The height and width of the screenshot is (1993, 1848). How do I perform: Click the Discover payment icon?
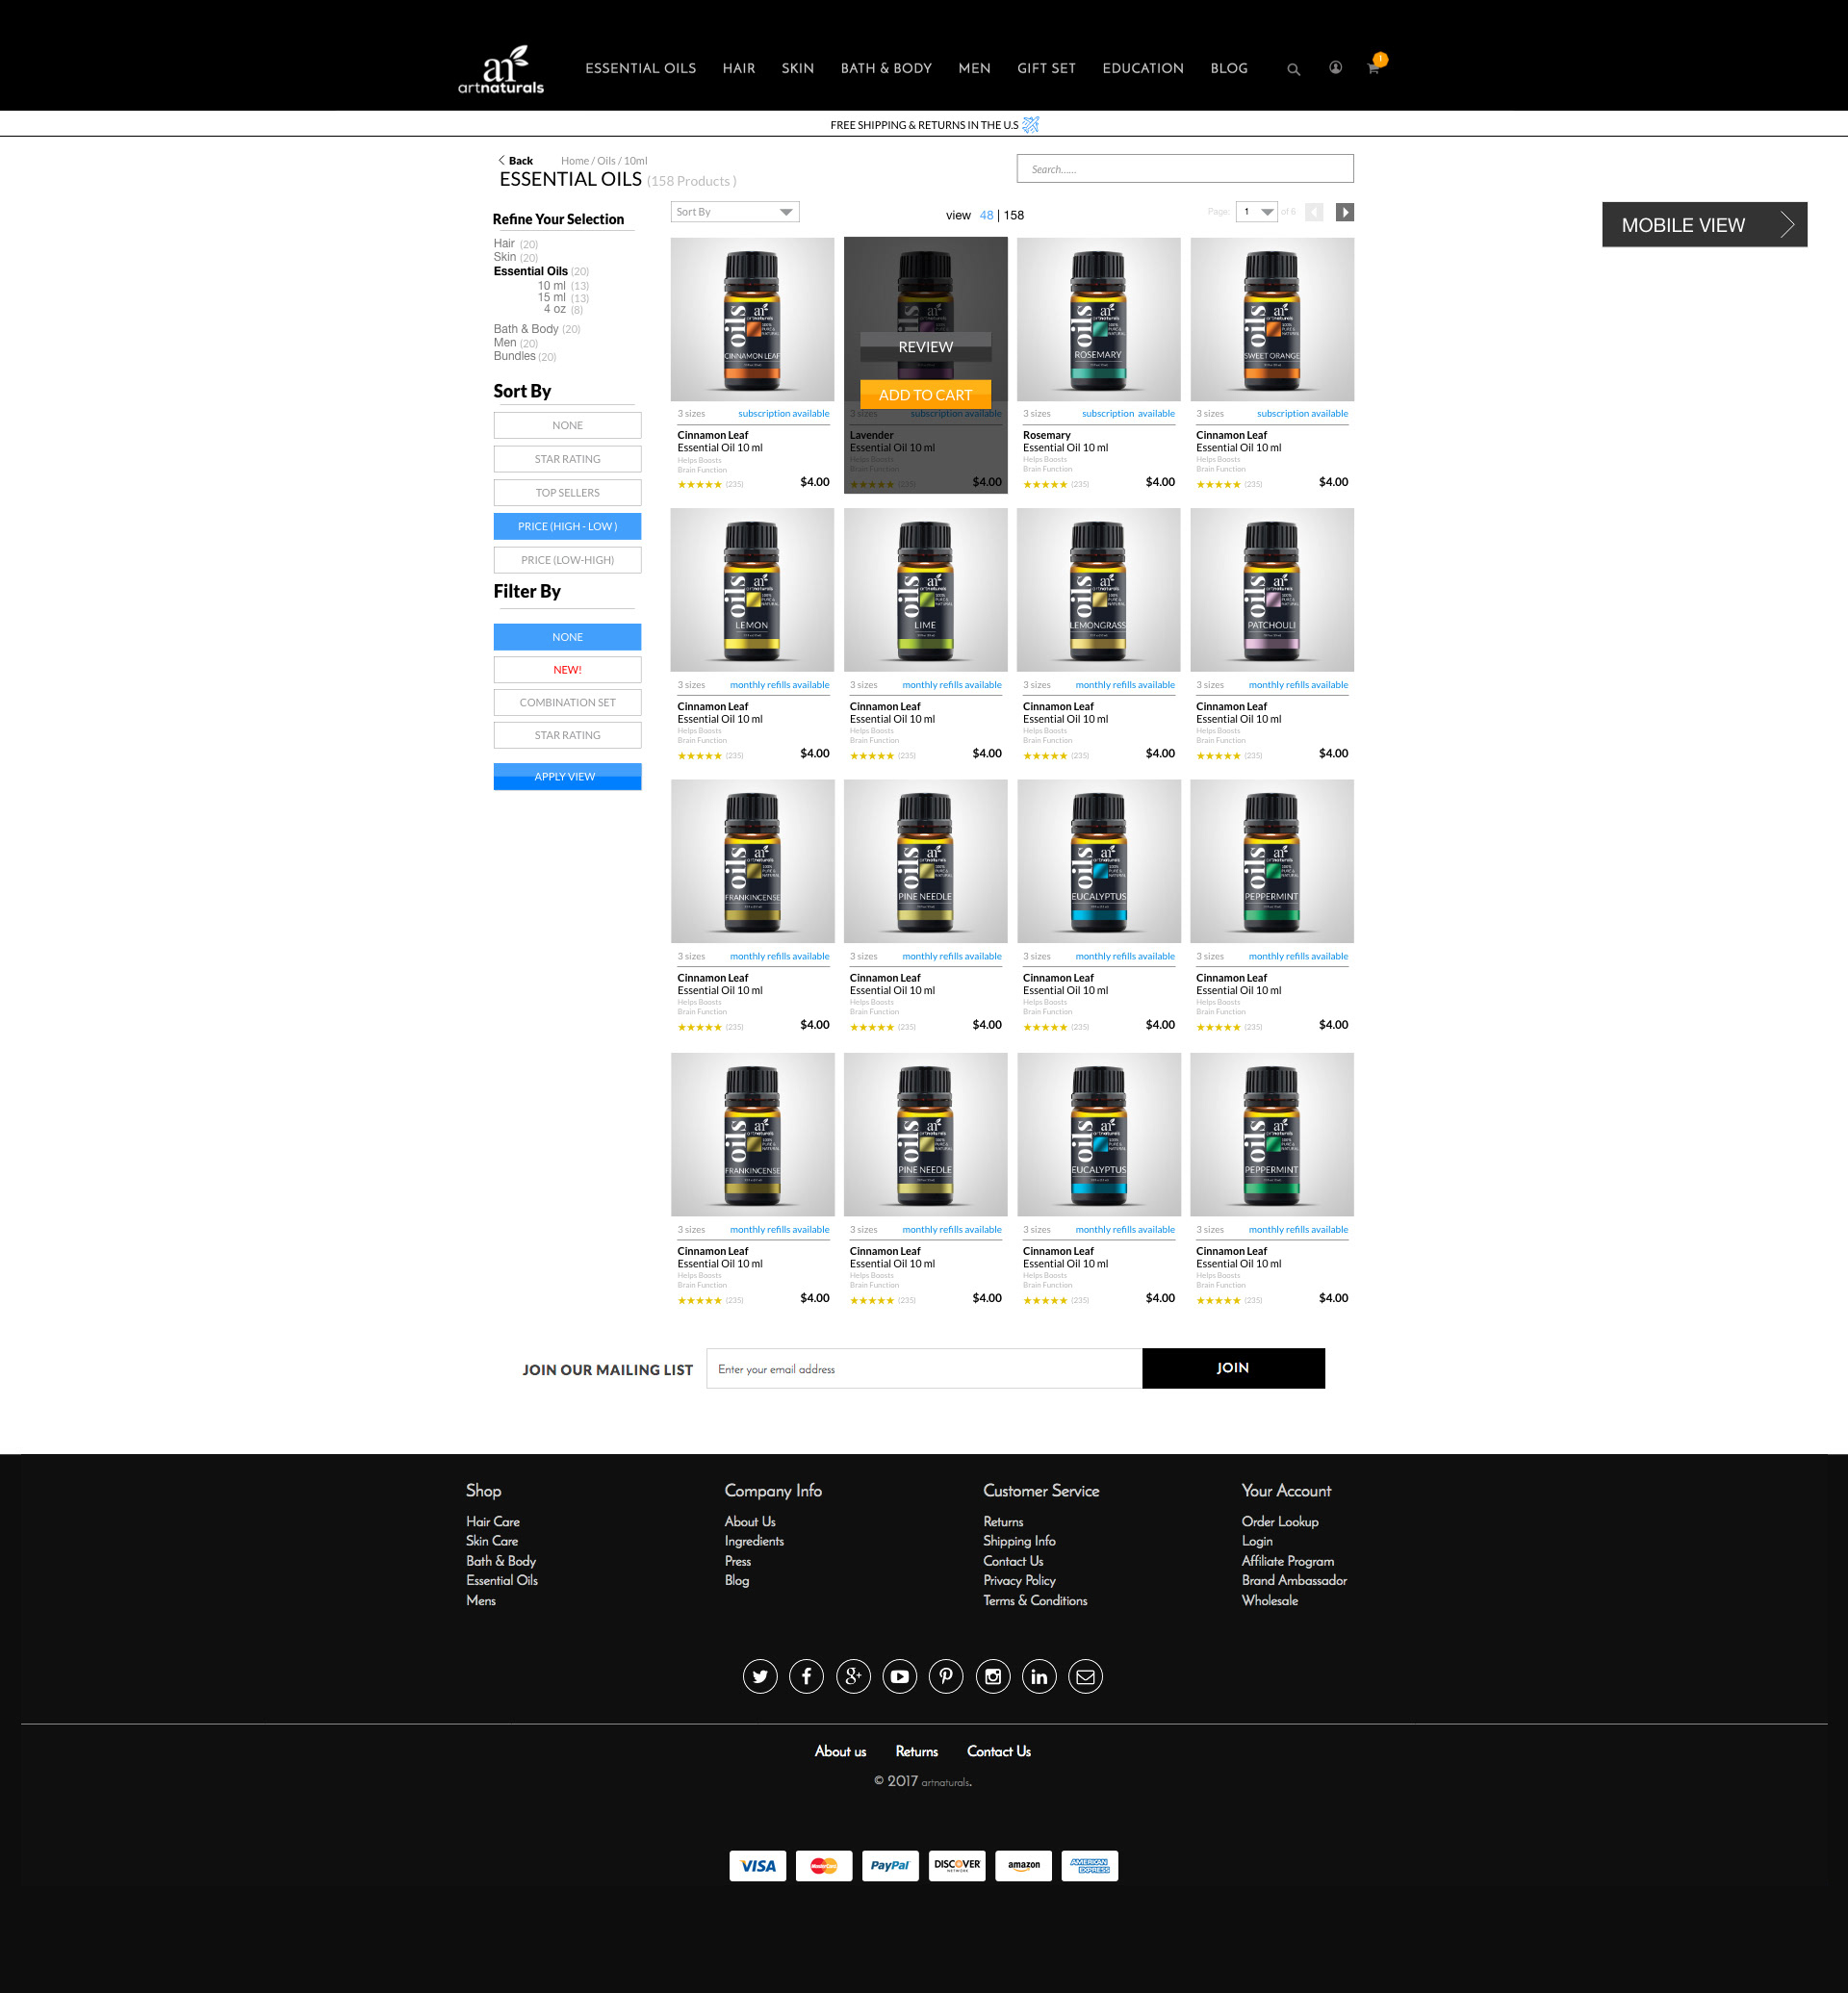pos(957,1865)
